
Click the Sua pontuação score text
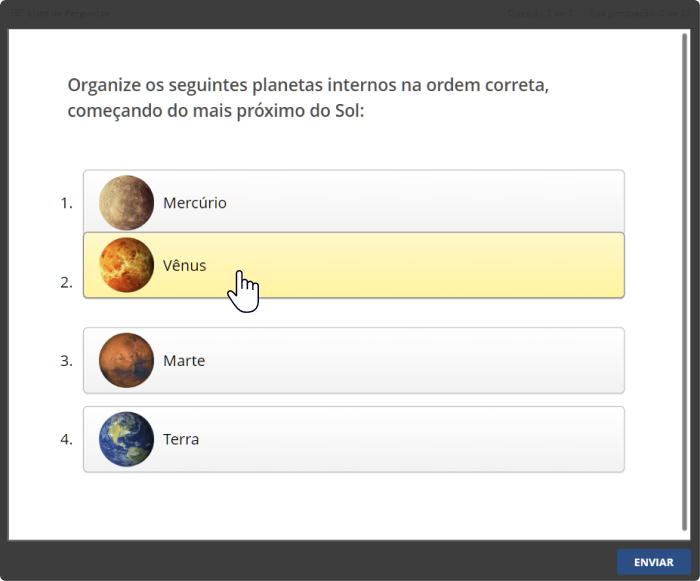coord(640,13)
